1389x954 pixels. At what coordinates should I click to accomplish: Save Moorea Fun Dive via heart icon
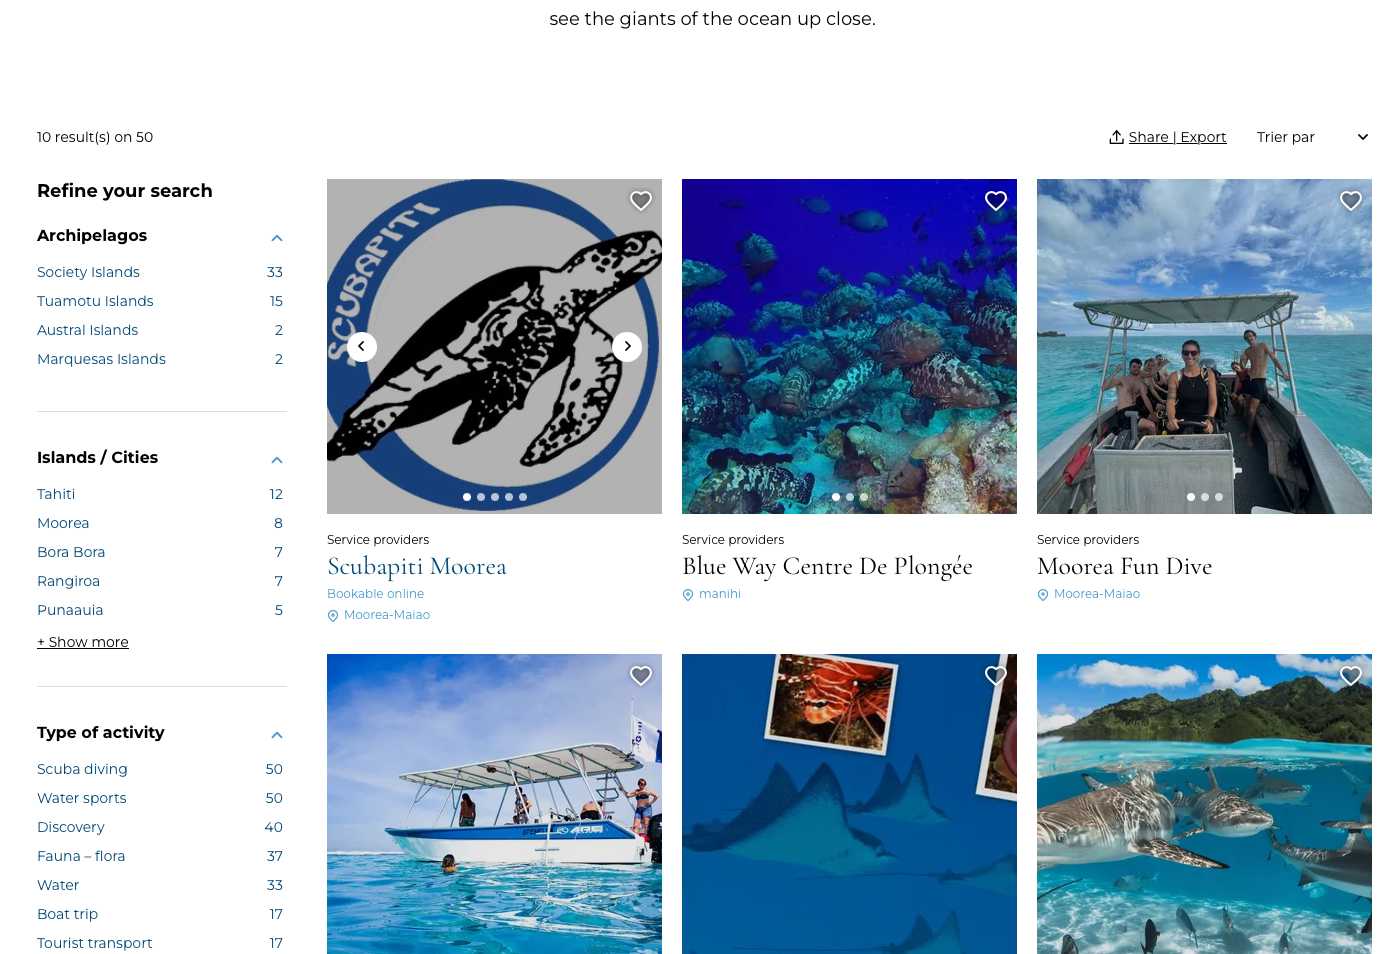coord(1351,201)
